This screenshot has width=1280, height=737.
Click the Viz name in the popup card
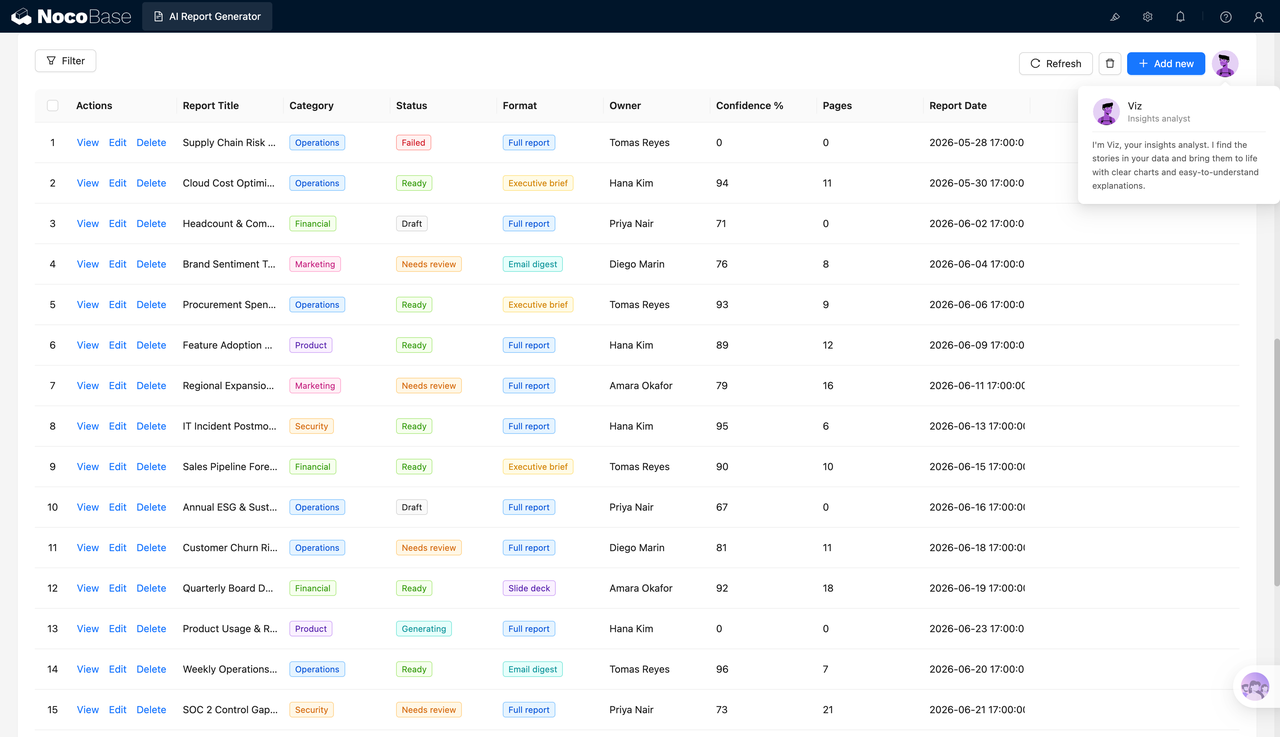pyautogui.click(x=1135, y=105)
